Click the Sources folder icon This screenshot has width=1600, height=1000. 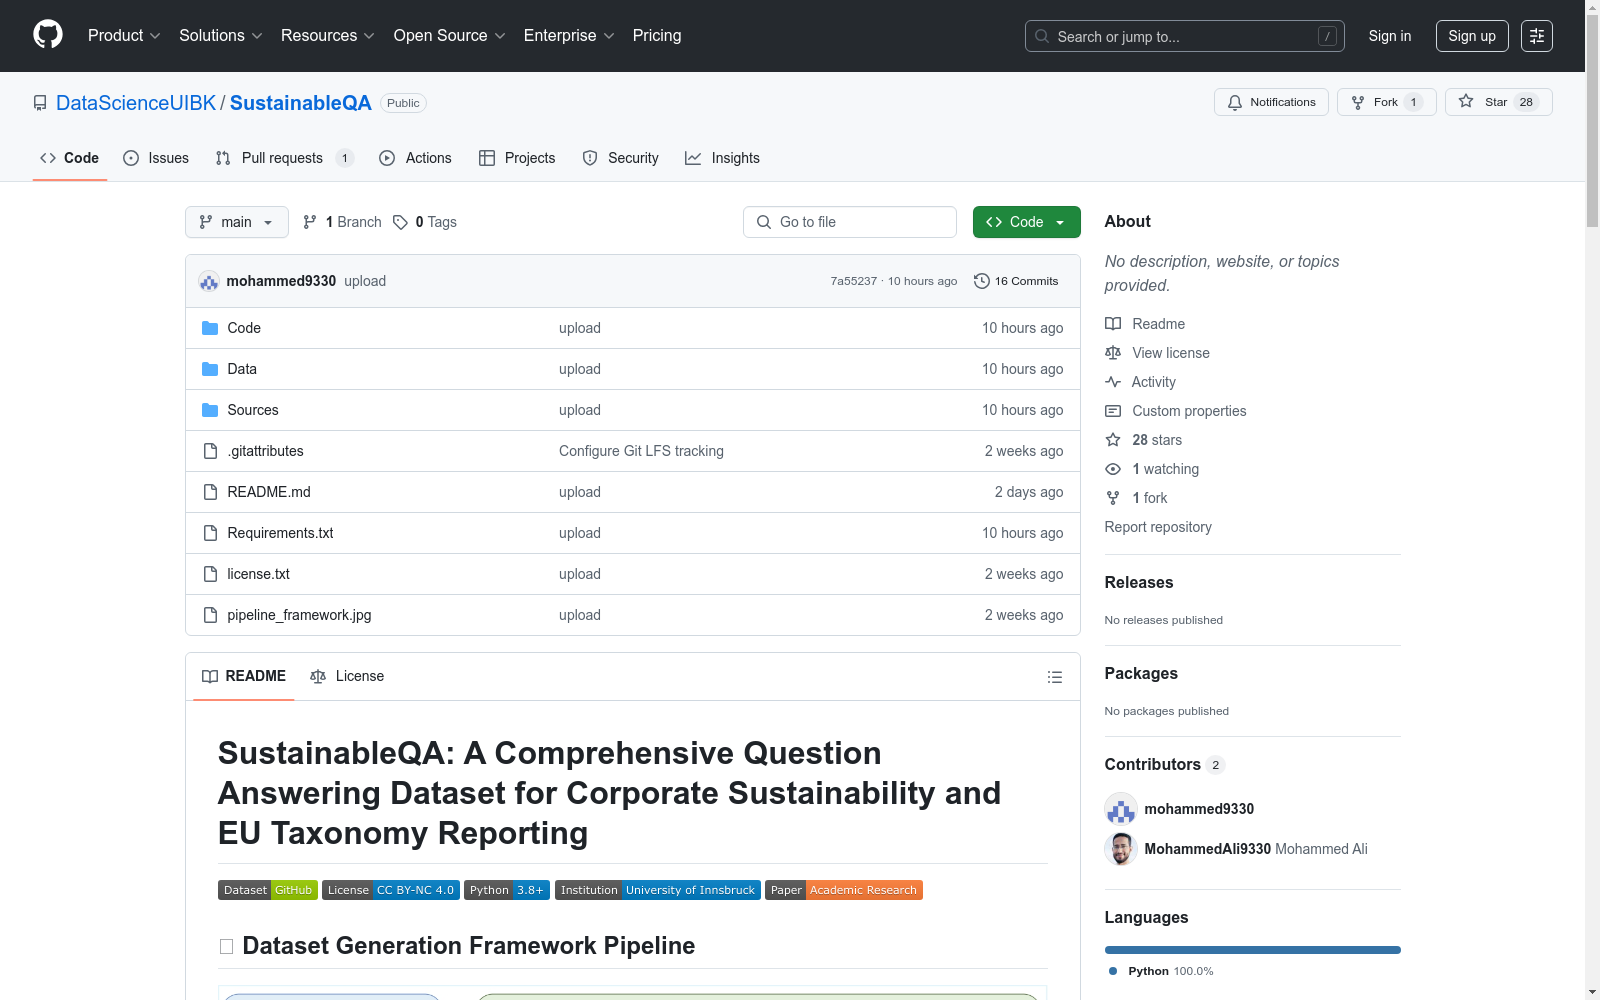pos(210,410)
